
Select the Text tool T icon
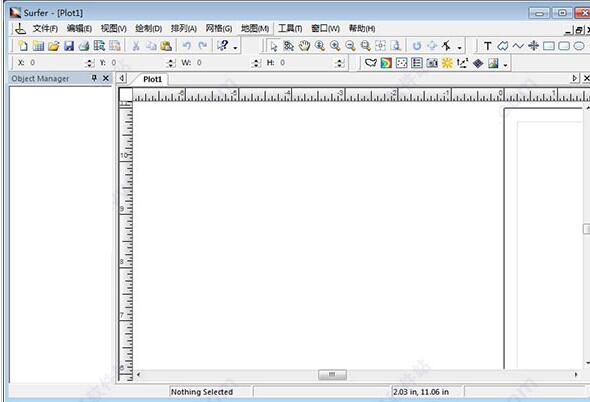(x=488, y=46)
